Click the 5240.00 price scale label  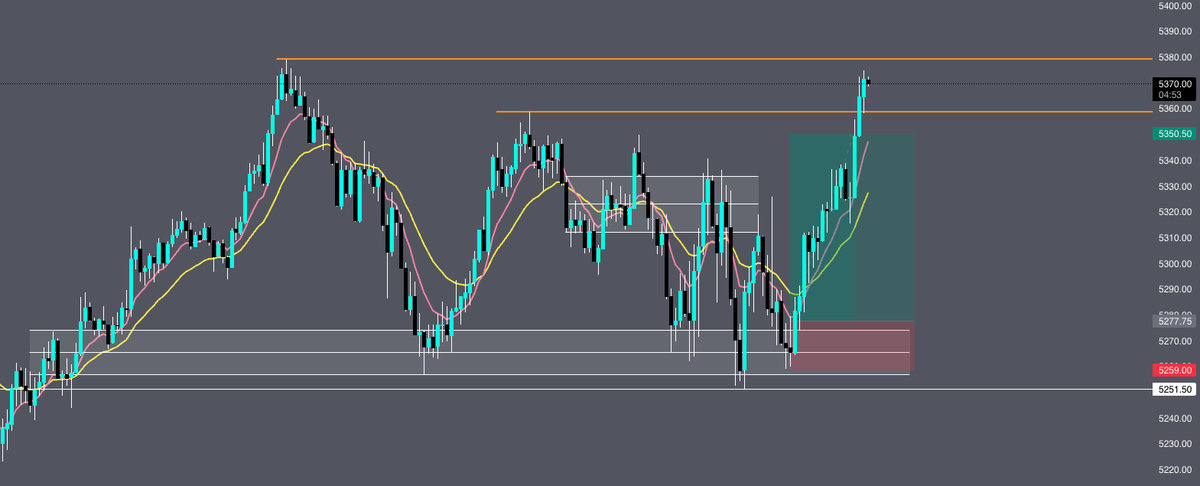1174,418
